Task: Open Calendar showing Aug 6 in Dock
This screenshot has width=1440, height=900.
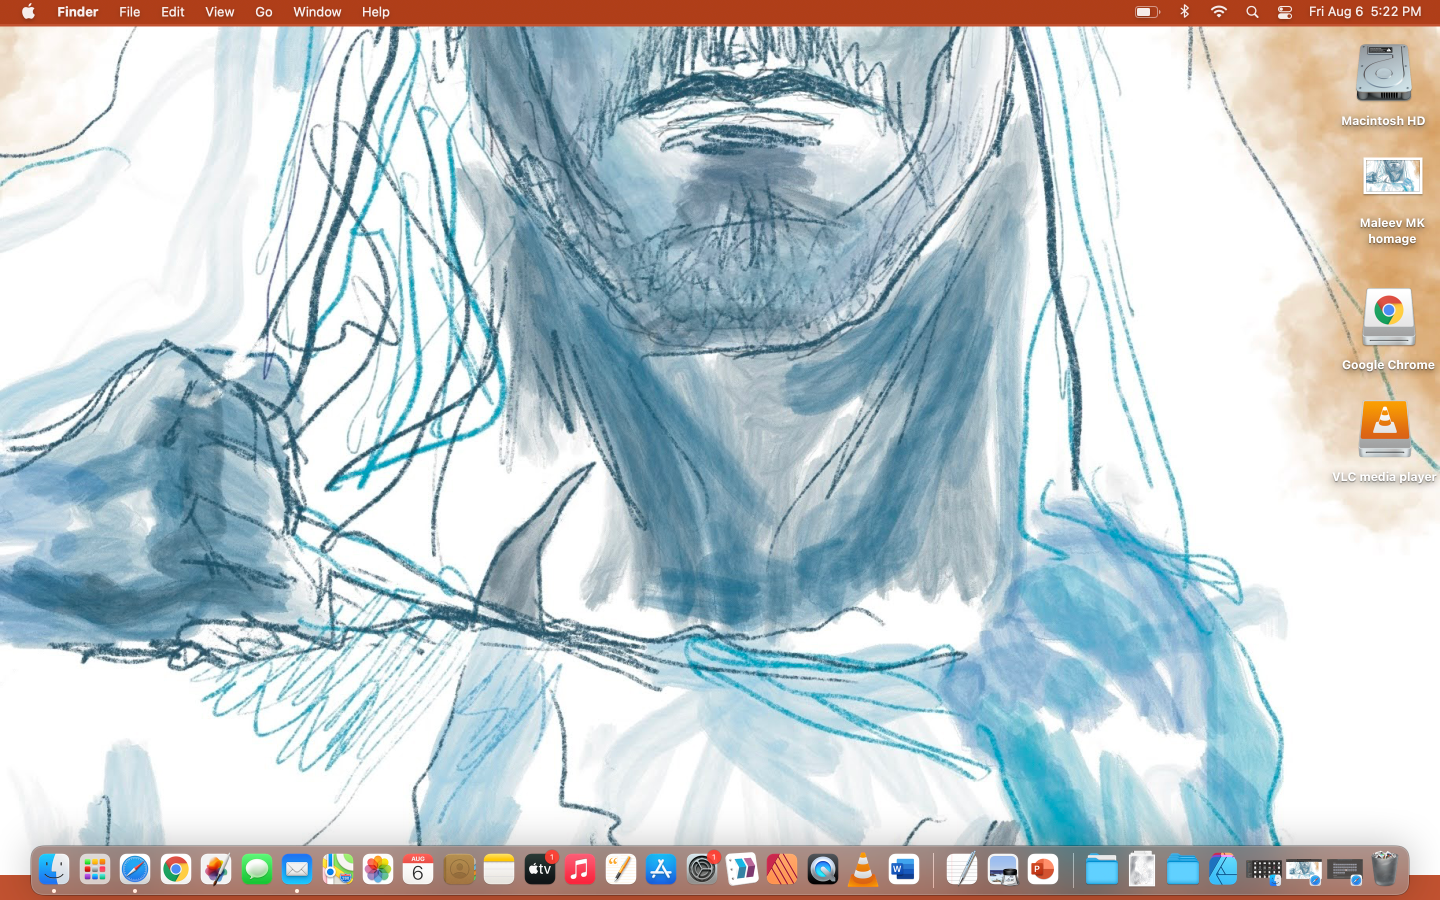Action: point(418,869)
